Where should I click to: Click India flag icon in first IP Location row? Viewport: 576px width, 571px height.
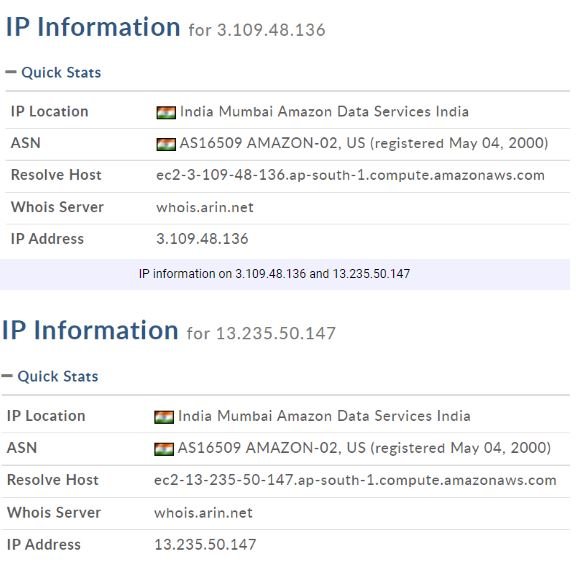click(x=166, y=112)
